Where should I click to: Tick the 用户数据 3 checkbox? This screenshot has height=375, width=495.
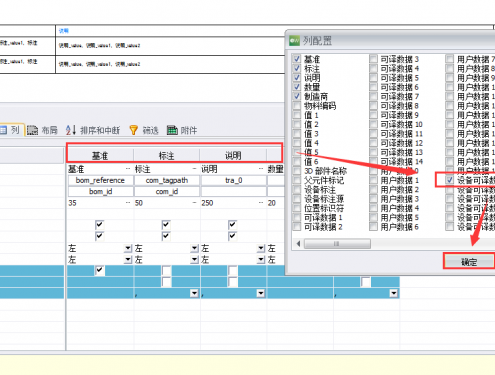[373, 199]
